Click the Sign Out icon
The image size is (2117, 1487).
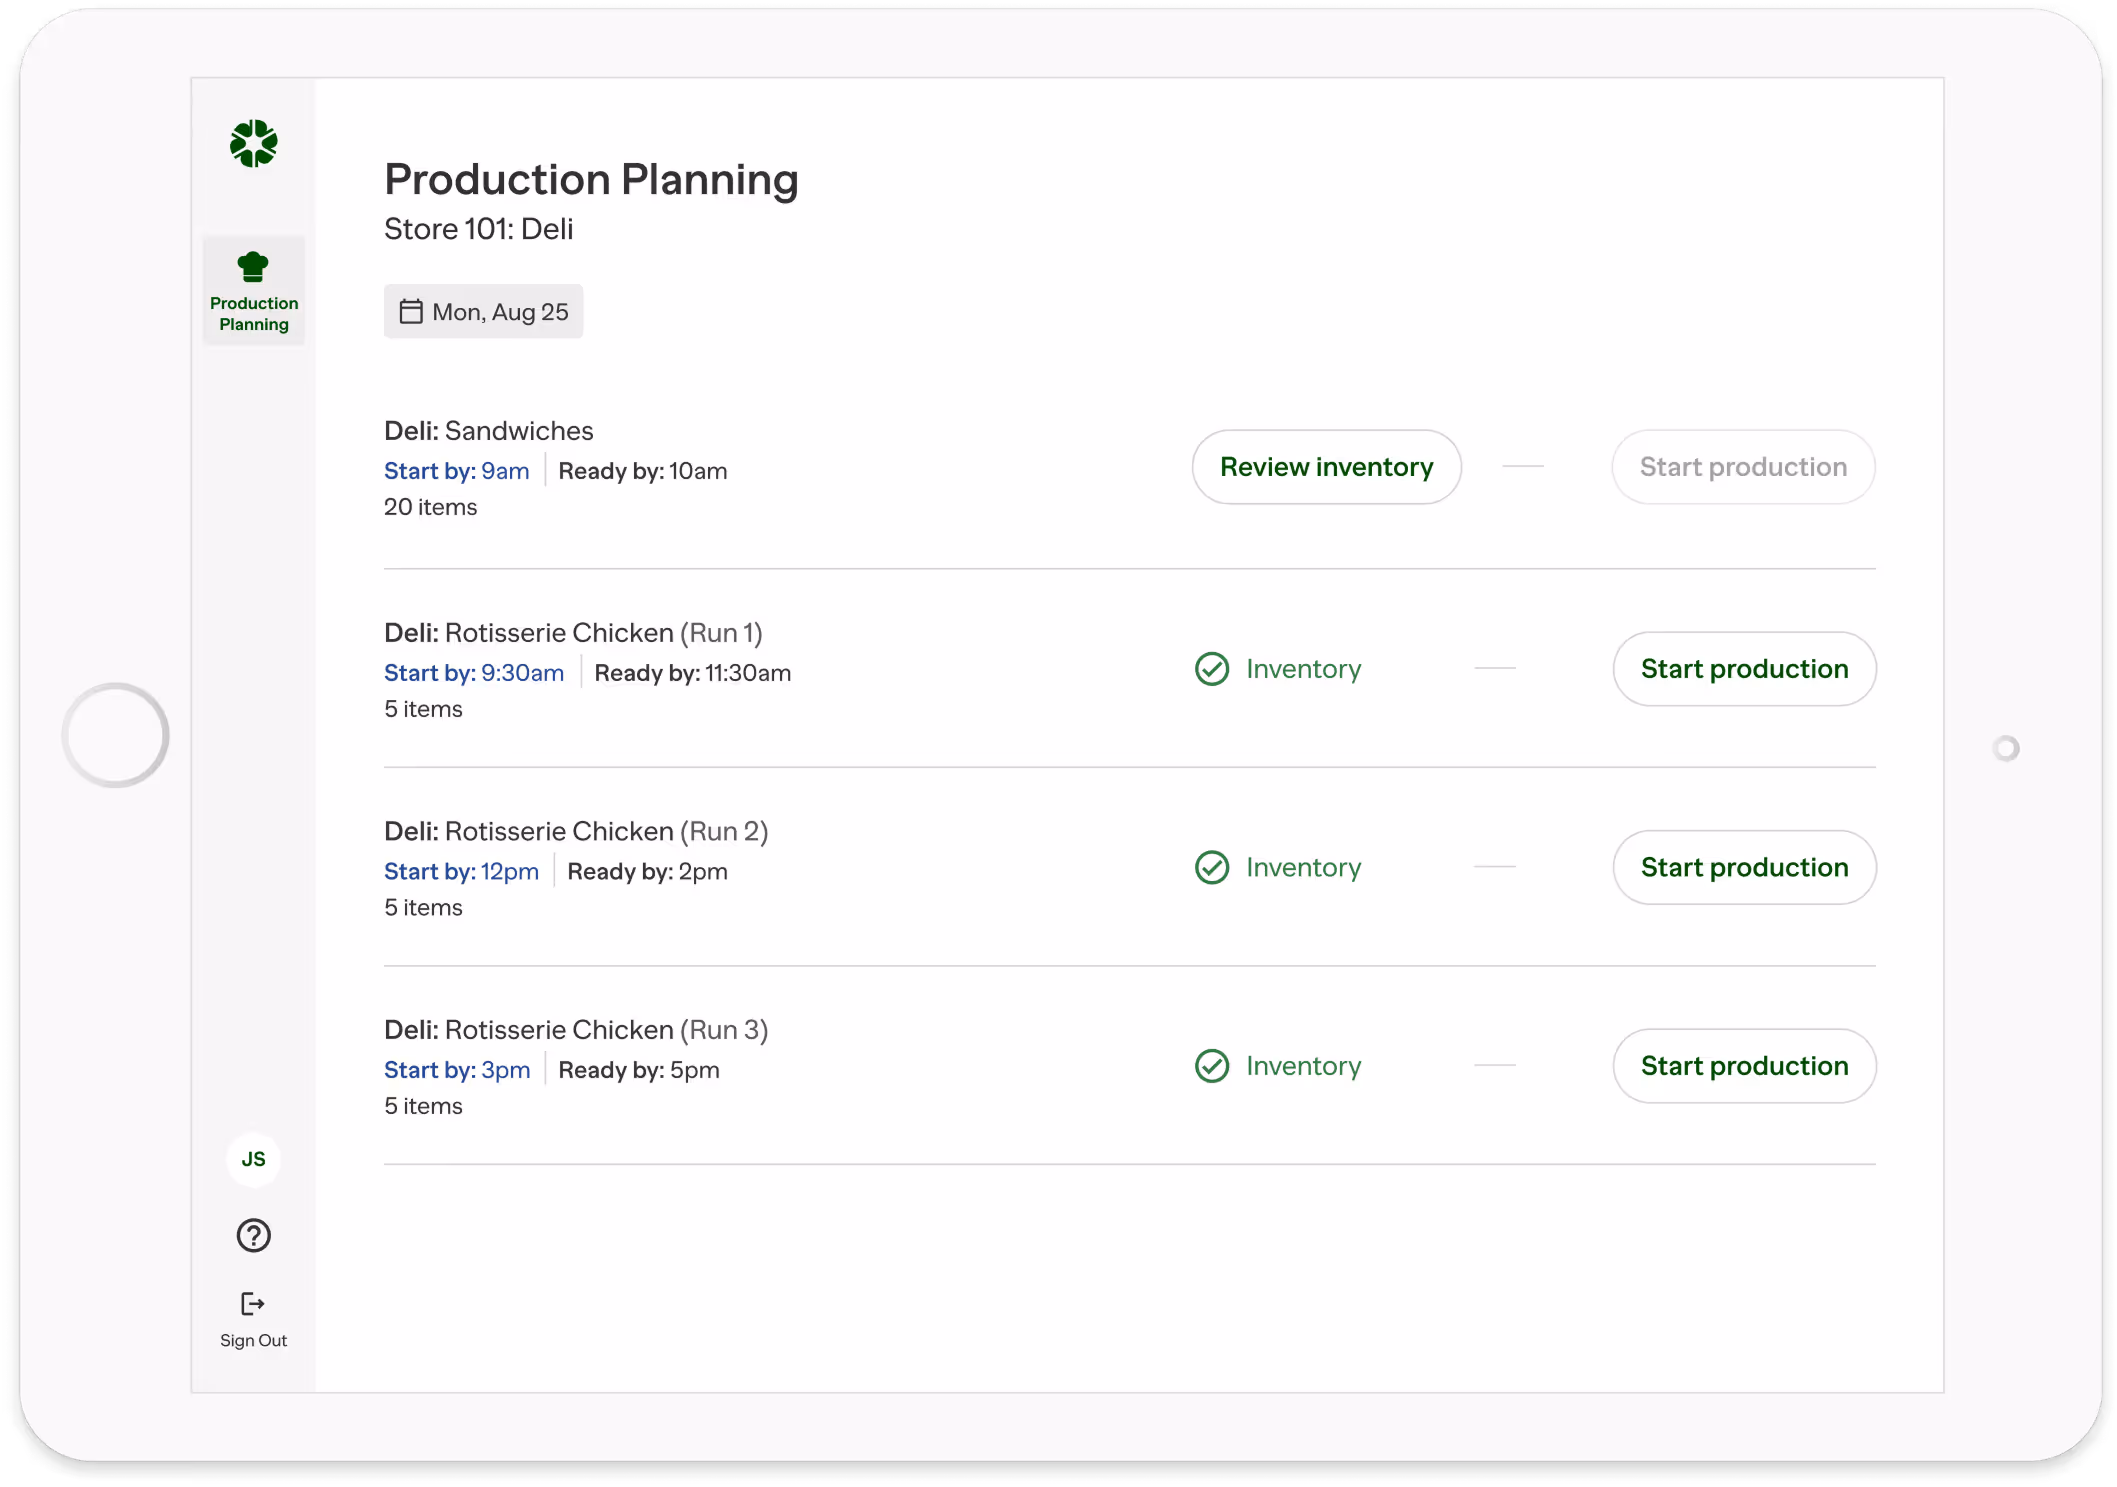(252, 1303)
